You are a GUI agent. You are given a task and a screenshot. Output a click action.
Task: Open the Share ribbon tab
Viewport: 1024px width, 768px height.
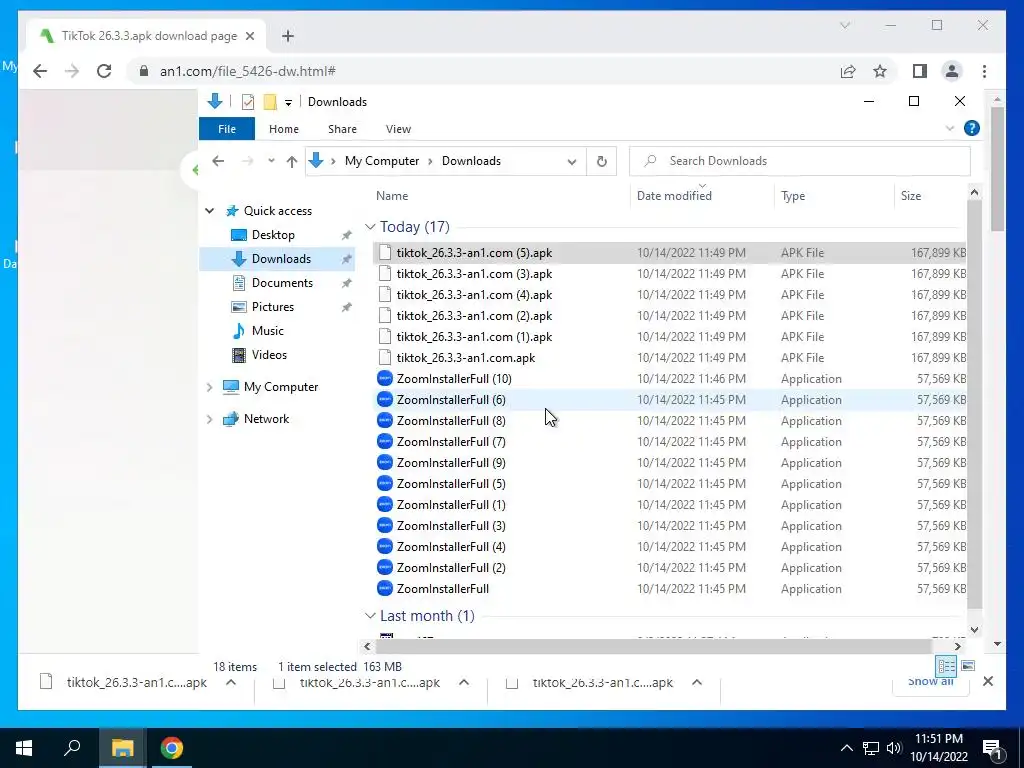[x=342, y=129]
